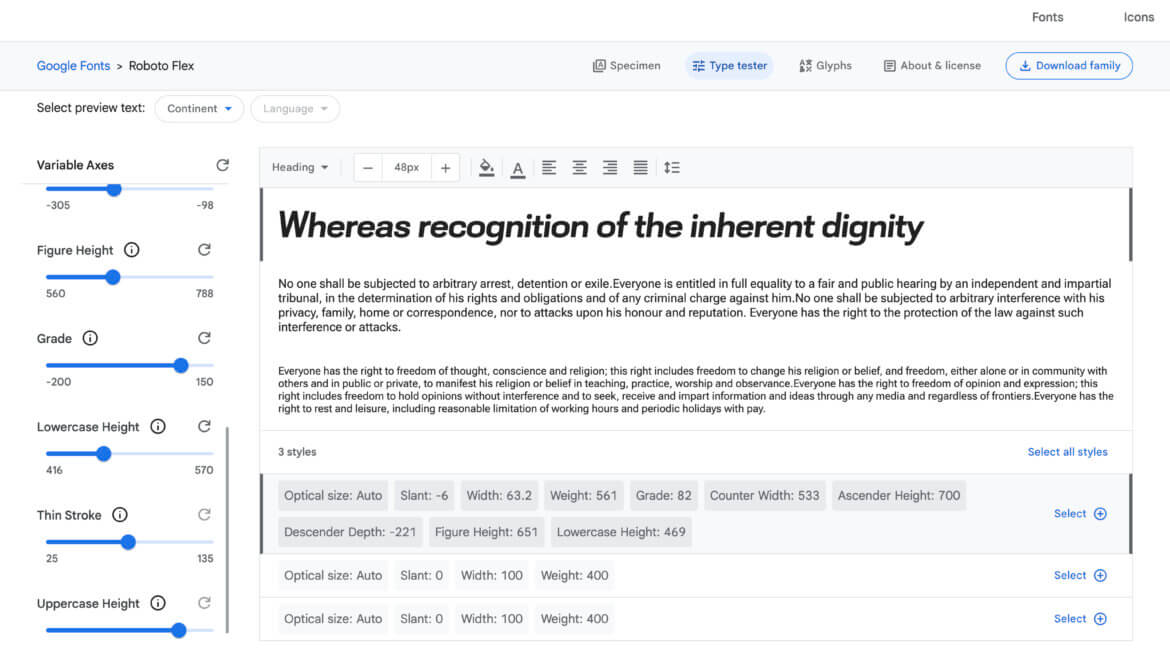Open the background color tool
Viewport: 1170px width, 660px height.
(487, 167)
